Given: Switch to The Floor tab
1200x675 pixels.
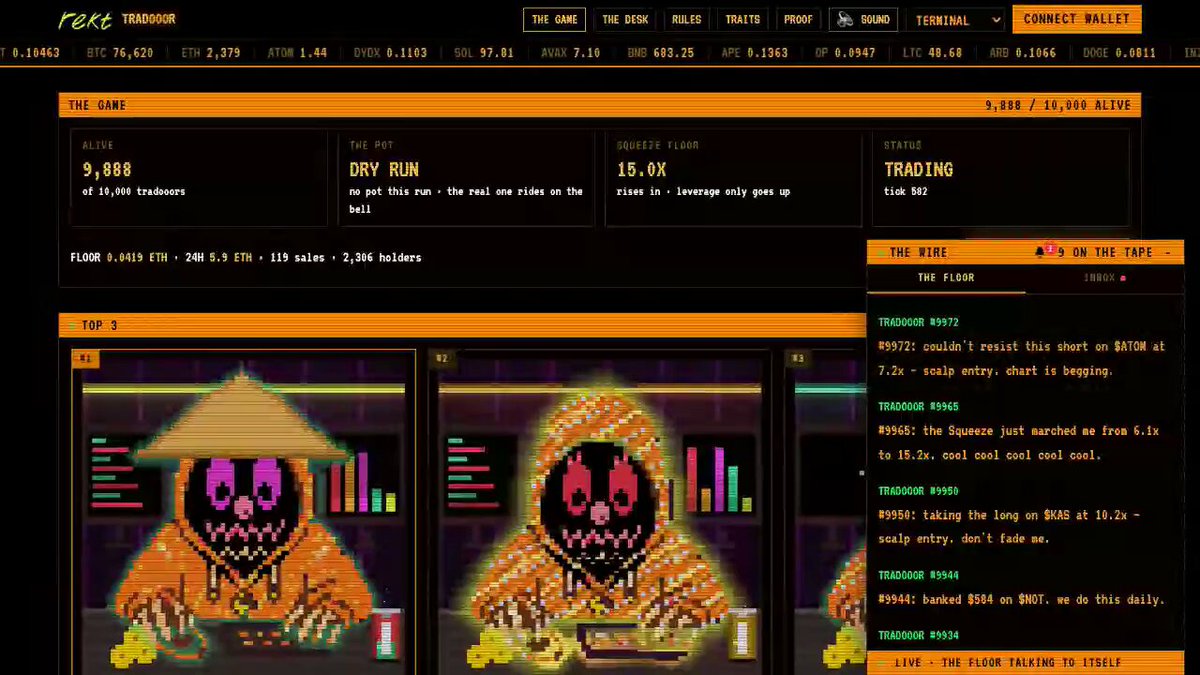Looking at the screenshot, I should coord(946,278).
